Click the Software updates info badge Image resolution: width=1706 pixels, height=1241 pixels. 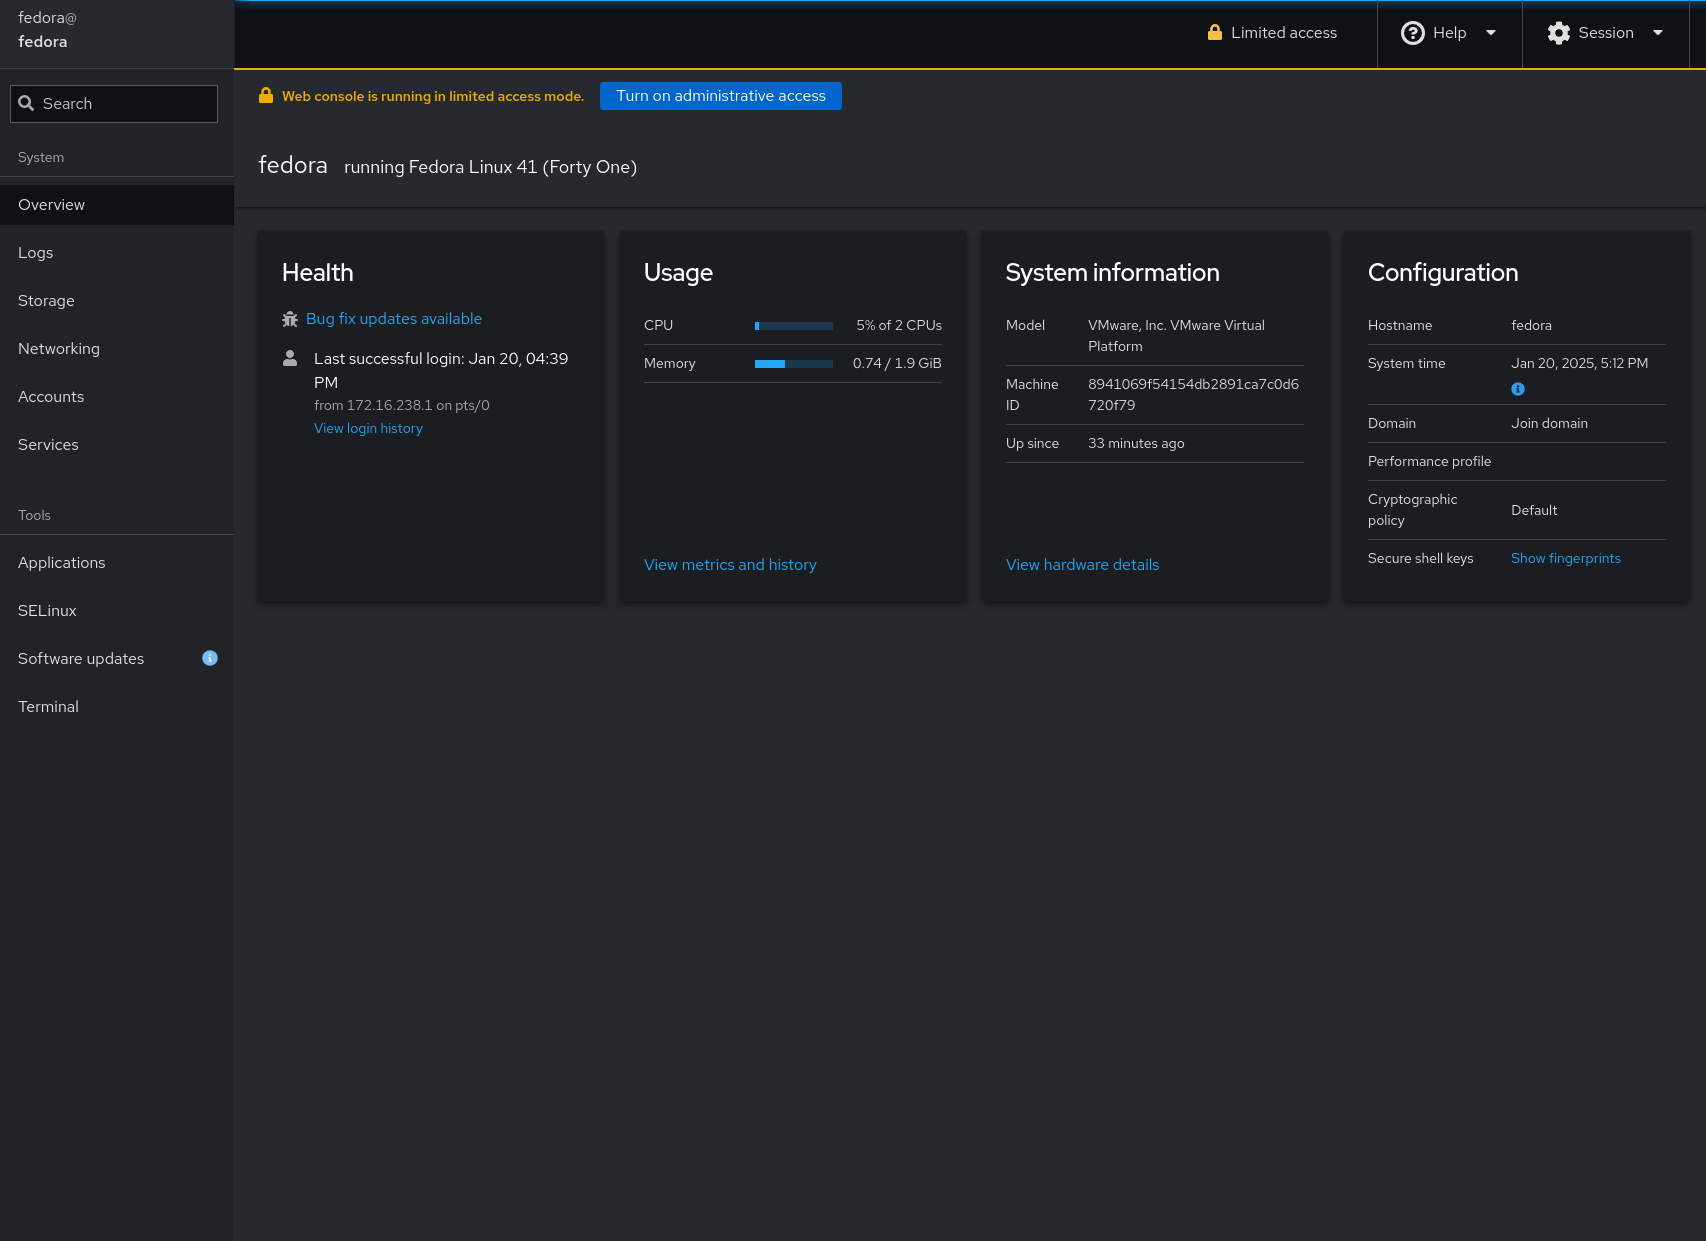pos(210,658)
